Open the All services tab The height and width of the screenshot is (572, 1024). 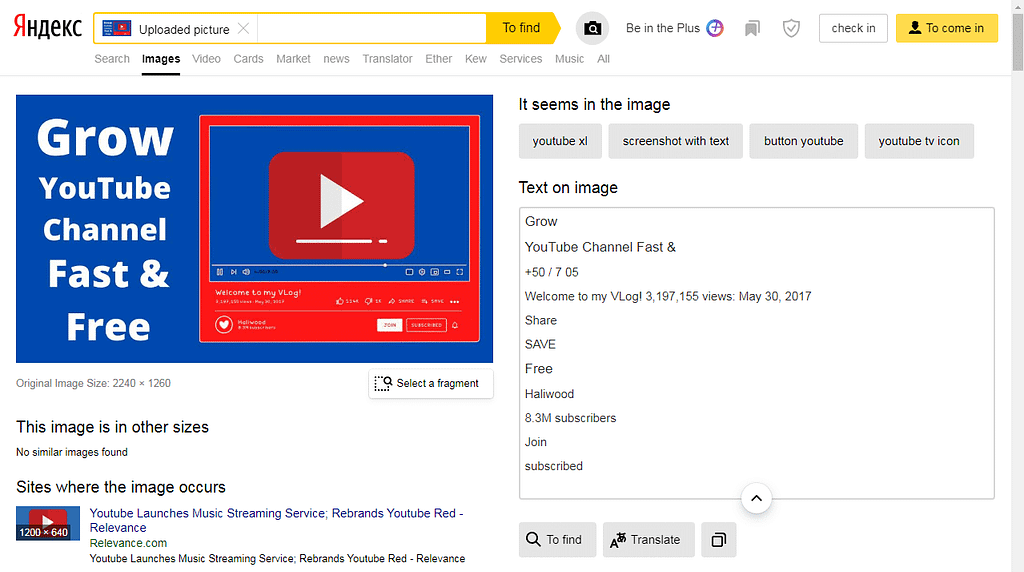coord(603,59)
